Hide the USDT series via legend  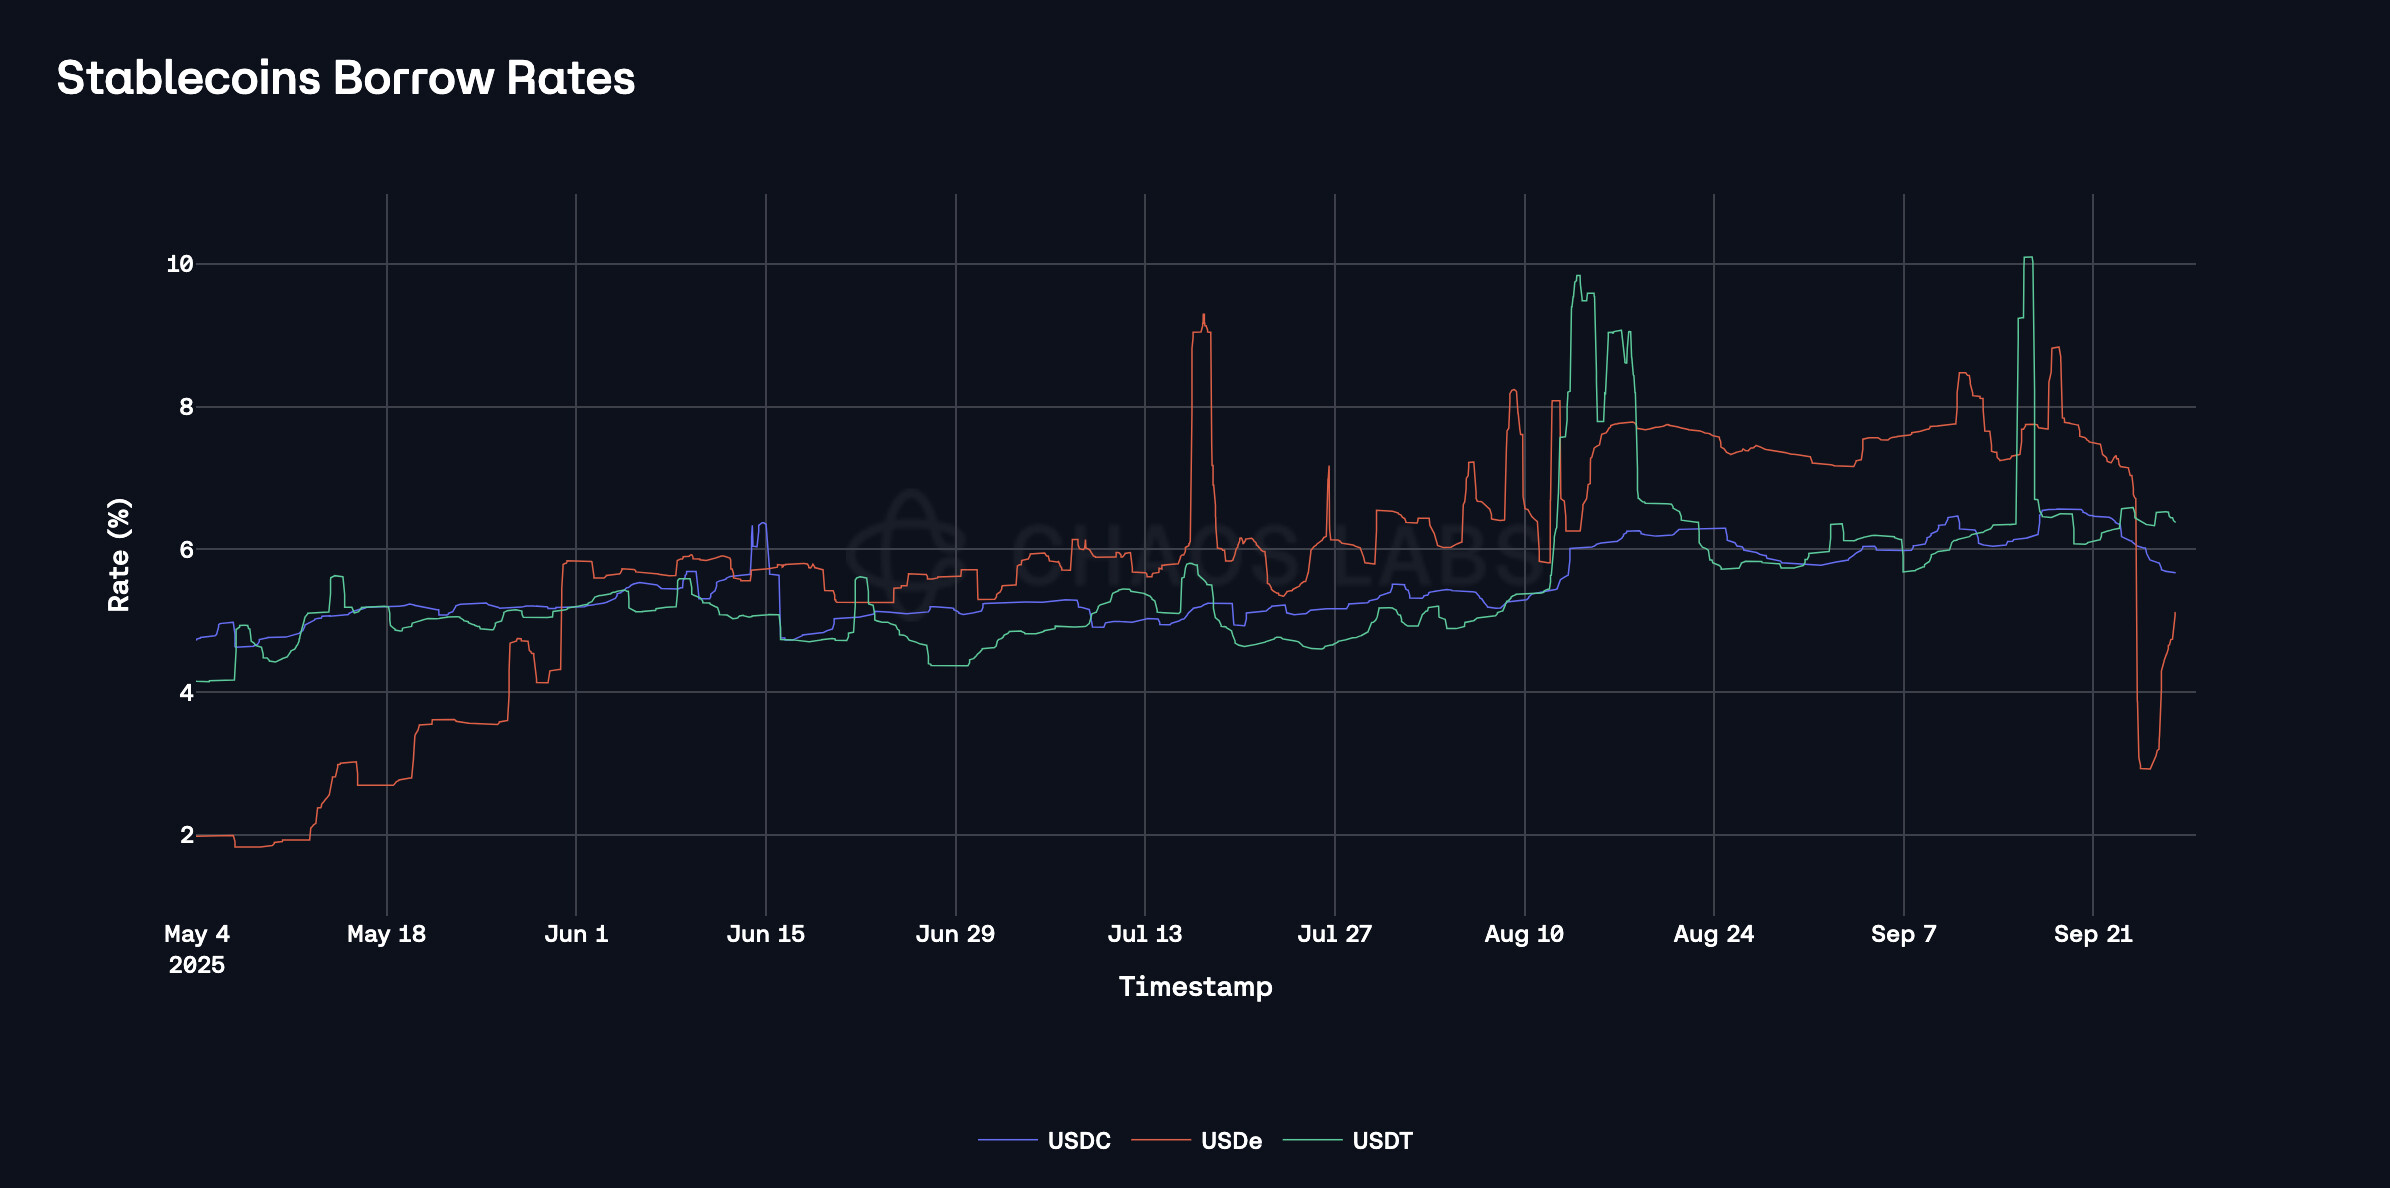(1382, 1141)
